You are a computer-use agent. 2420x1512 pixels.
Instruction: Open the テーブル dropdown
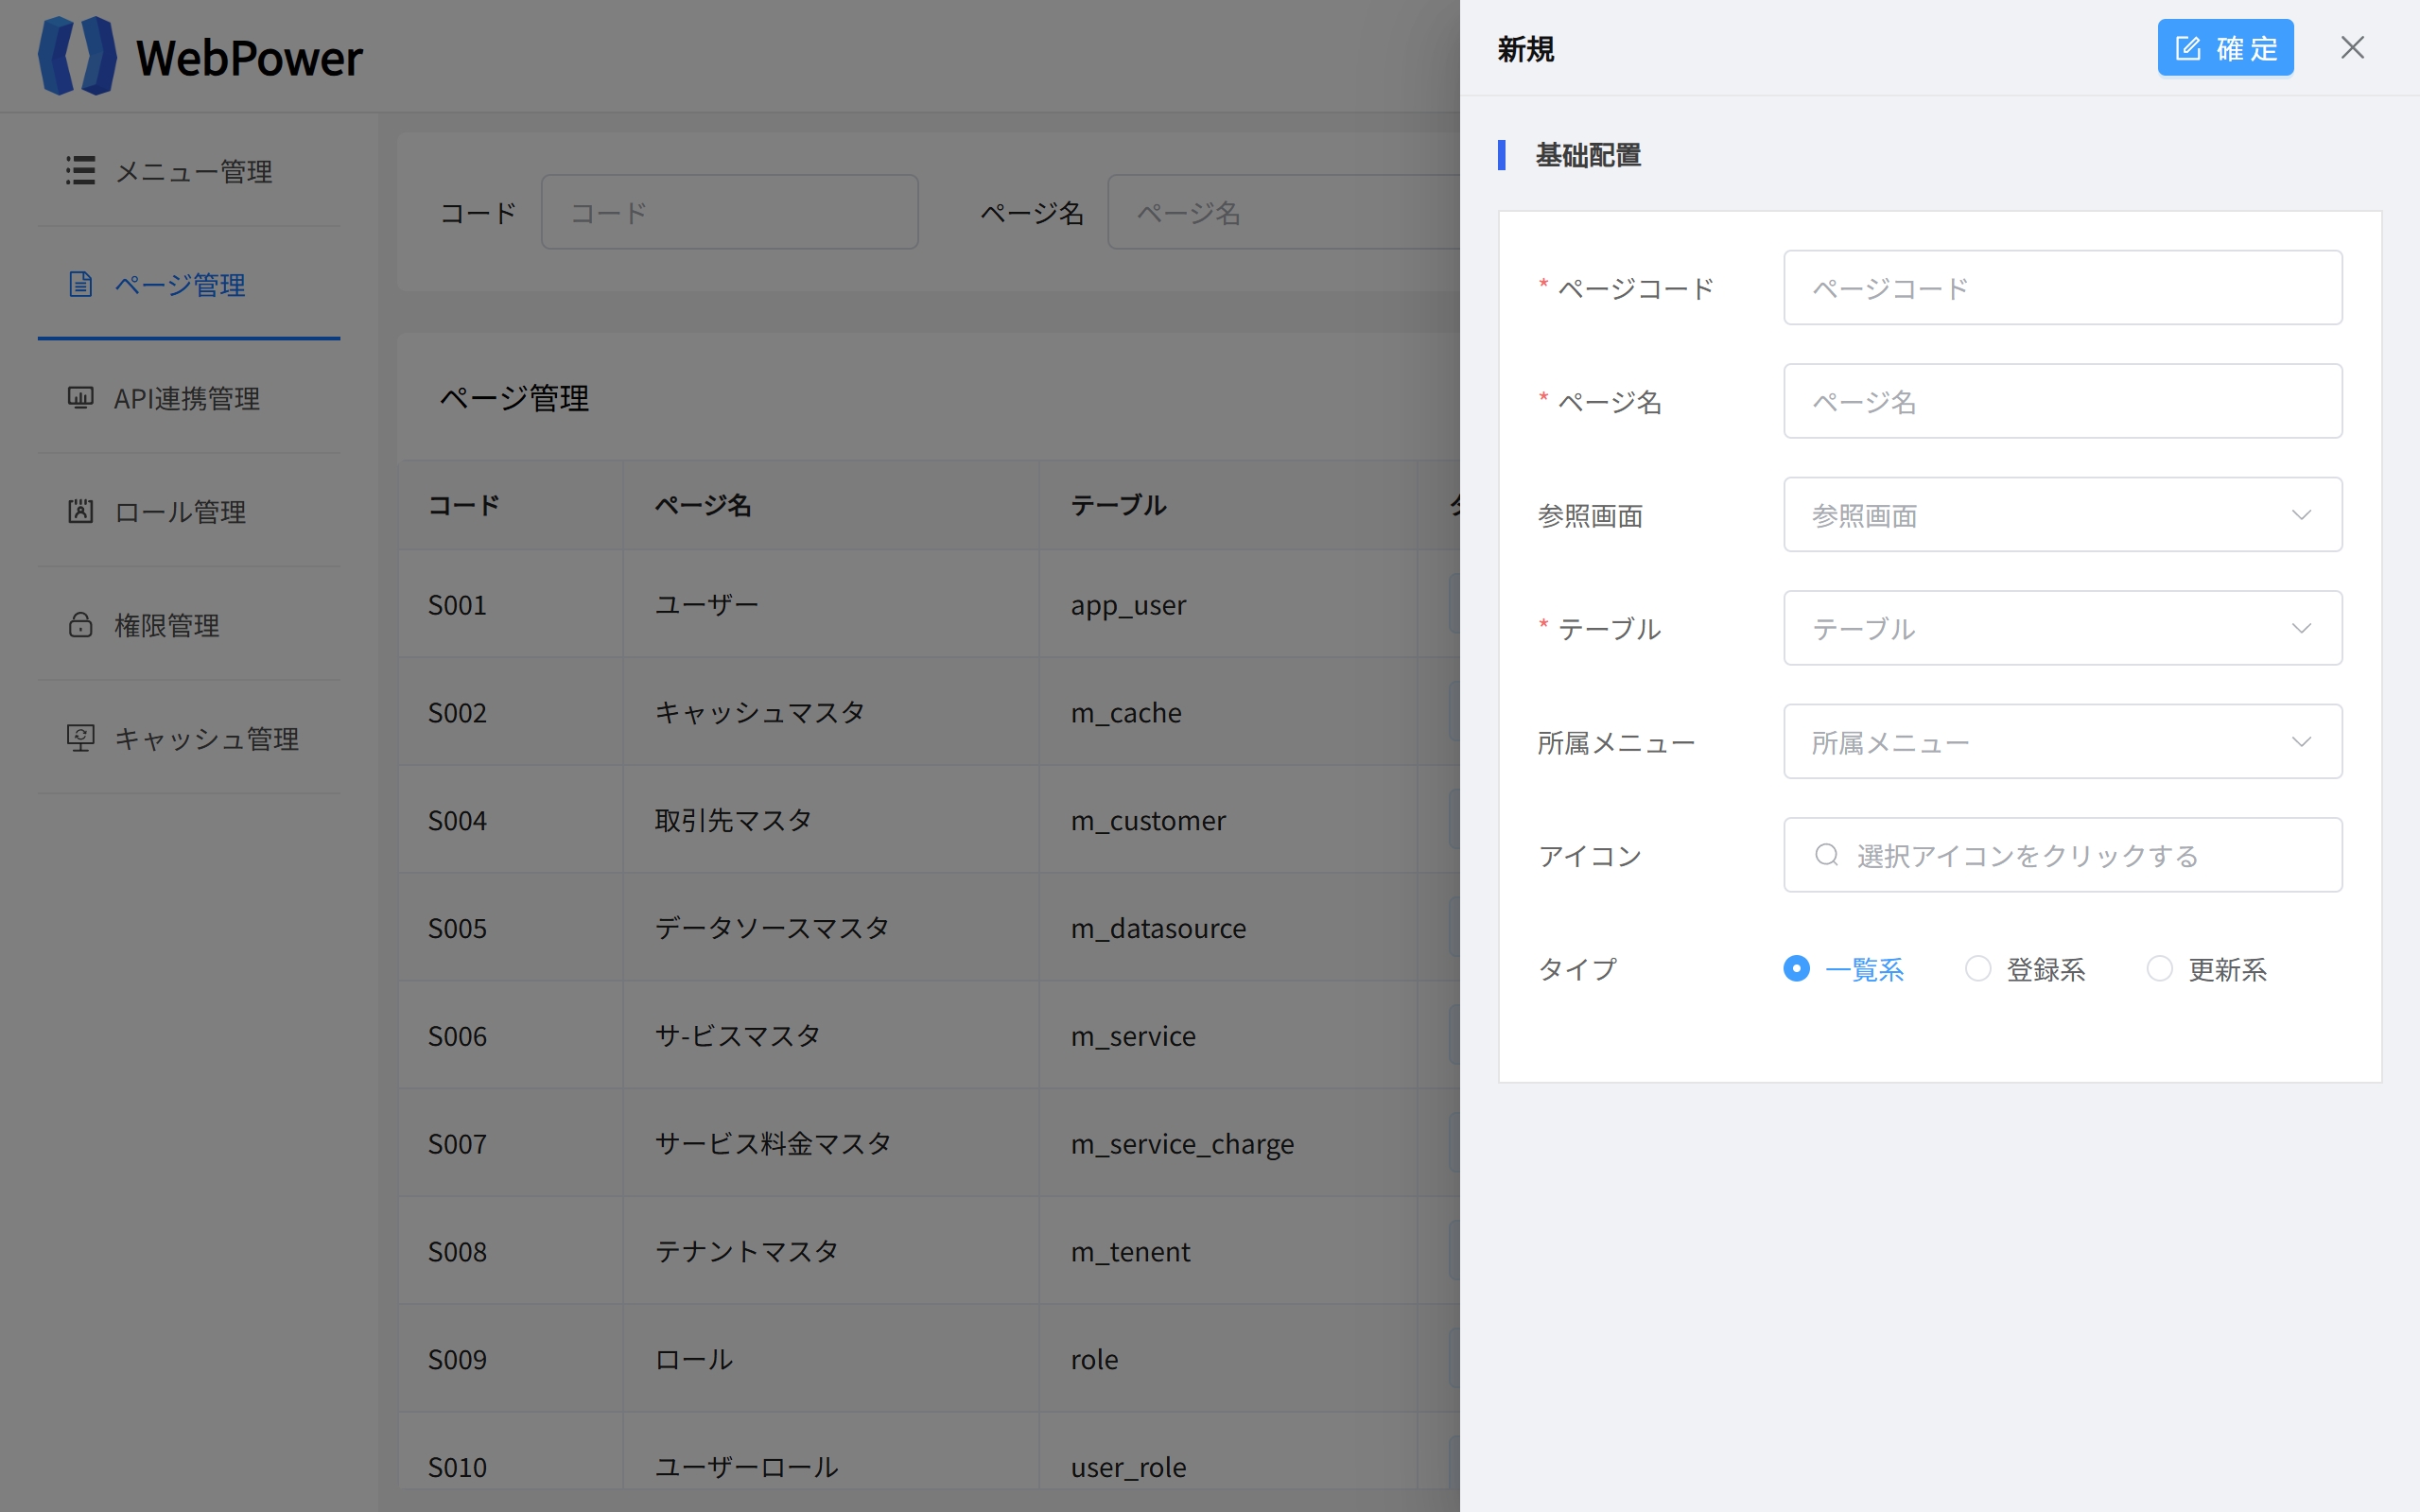coord(2063,628)
